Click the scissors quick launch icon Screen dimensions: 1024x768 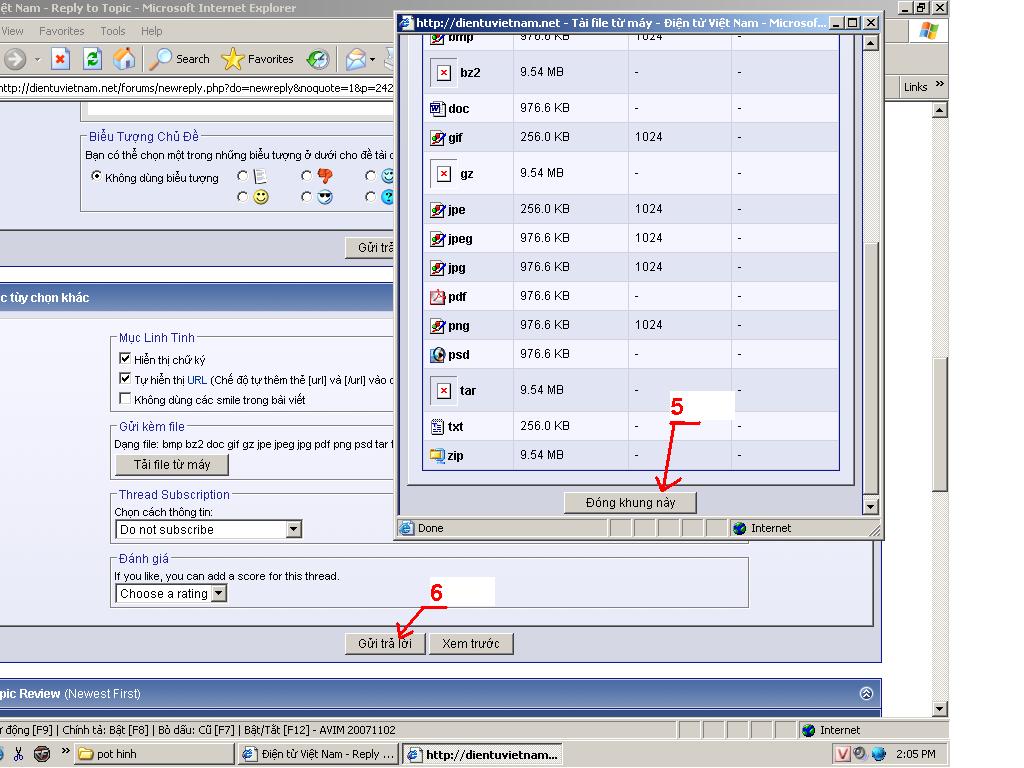click(x=18, y=754)
